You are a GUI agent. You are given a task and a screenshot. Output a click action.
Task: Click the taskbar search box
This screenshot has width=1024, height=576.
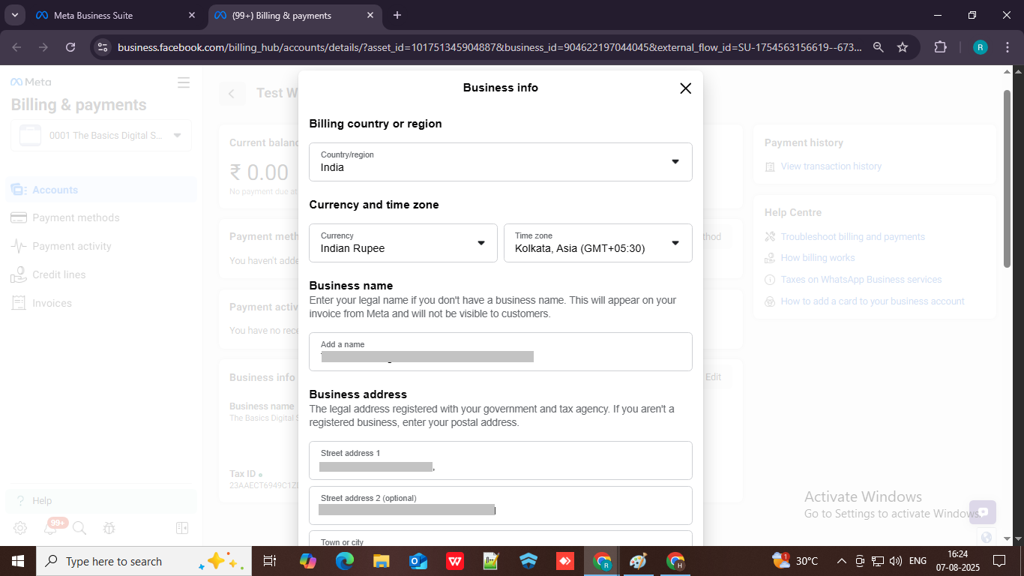click(x=144, y=561)
